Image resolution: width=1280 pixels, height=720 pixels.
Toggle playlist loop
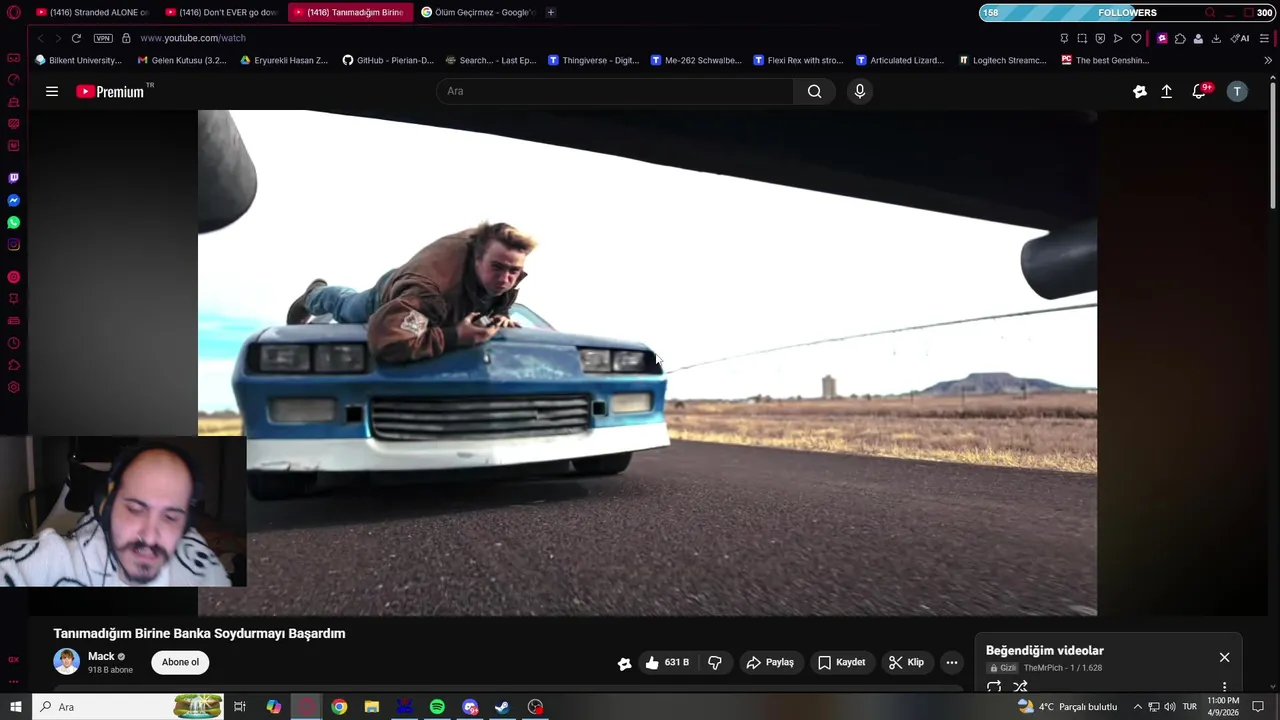click(994, 686)
